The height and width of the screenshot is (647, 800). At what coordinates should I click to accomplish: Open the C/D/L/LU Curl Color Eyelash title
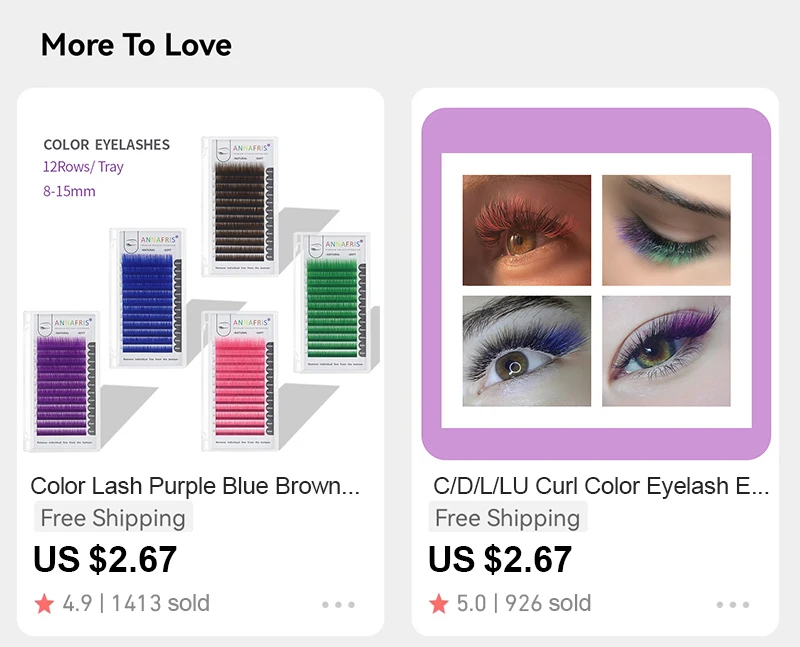[601, 486]
